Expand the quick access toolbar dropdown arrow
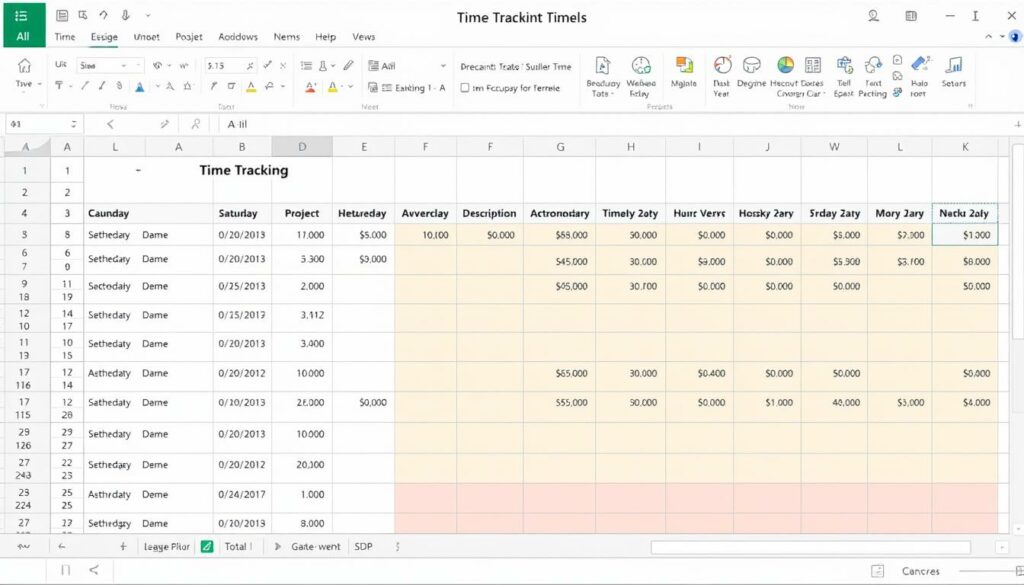1024x585 pixels. coord(148,16)
